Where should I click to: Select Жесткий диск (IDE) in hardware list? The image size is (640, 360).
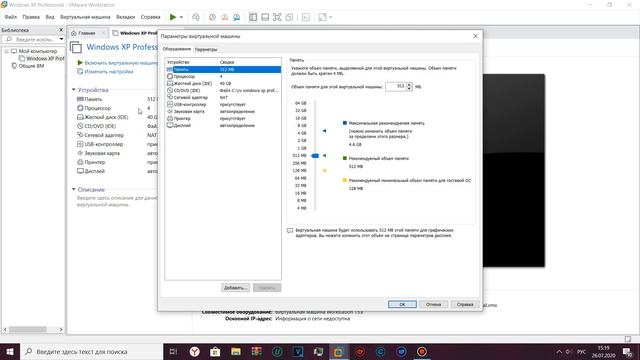click(x=223, y=83)
